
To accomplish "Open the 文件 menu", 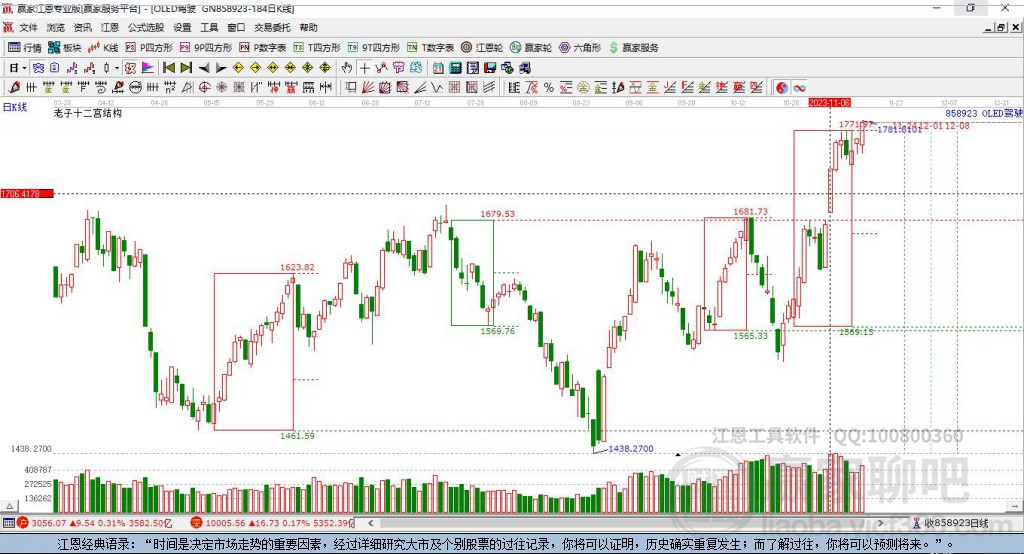I will click(x=29, y=27).
